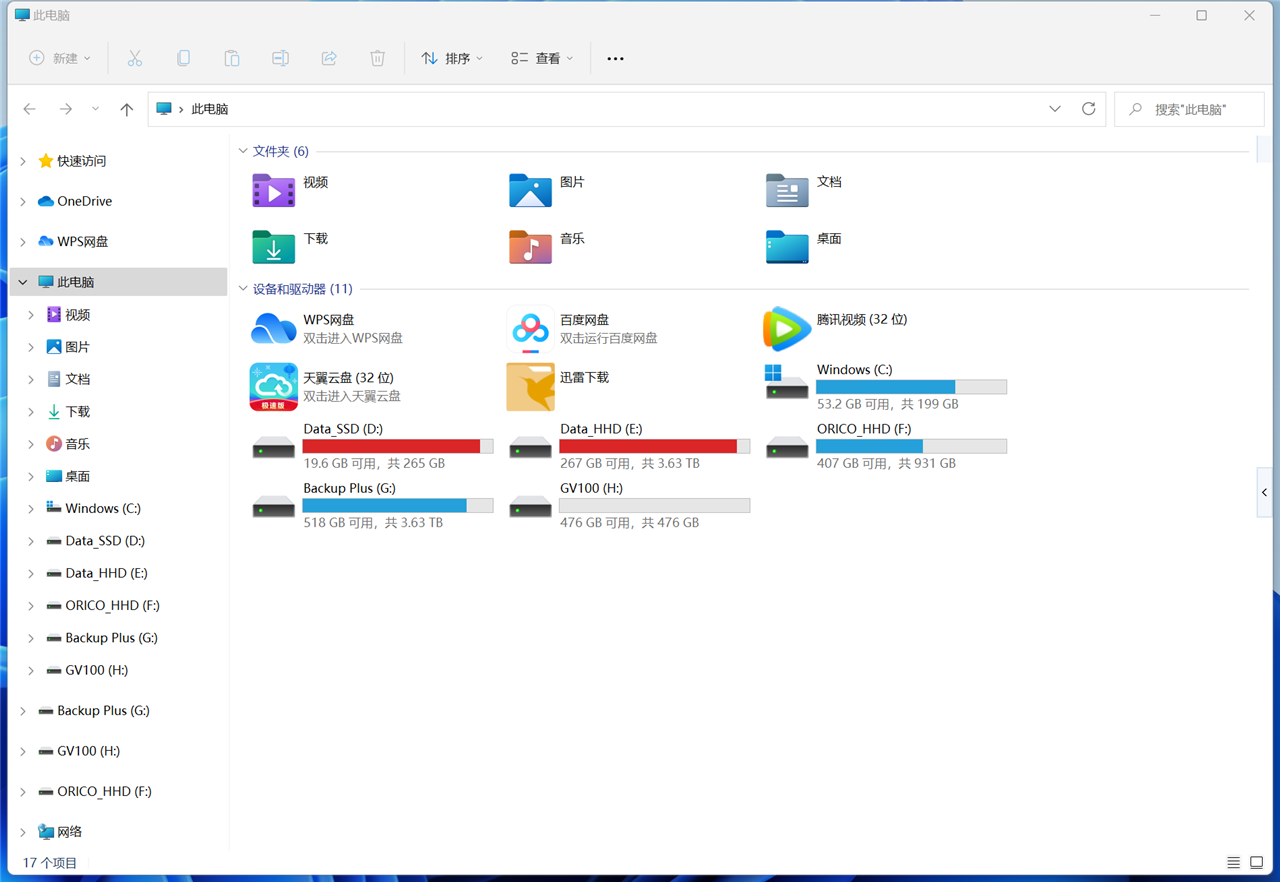Open 下载 in navigation pane
This screenshot has width=1280, height=882.
(68, 411)
